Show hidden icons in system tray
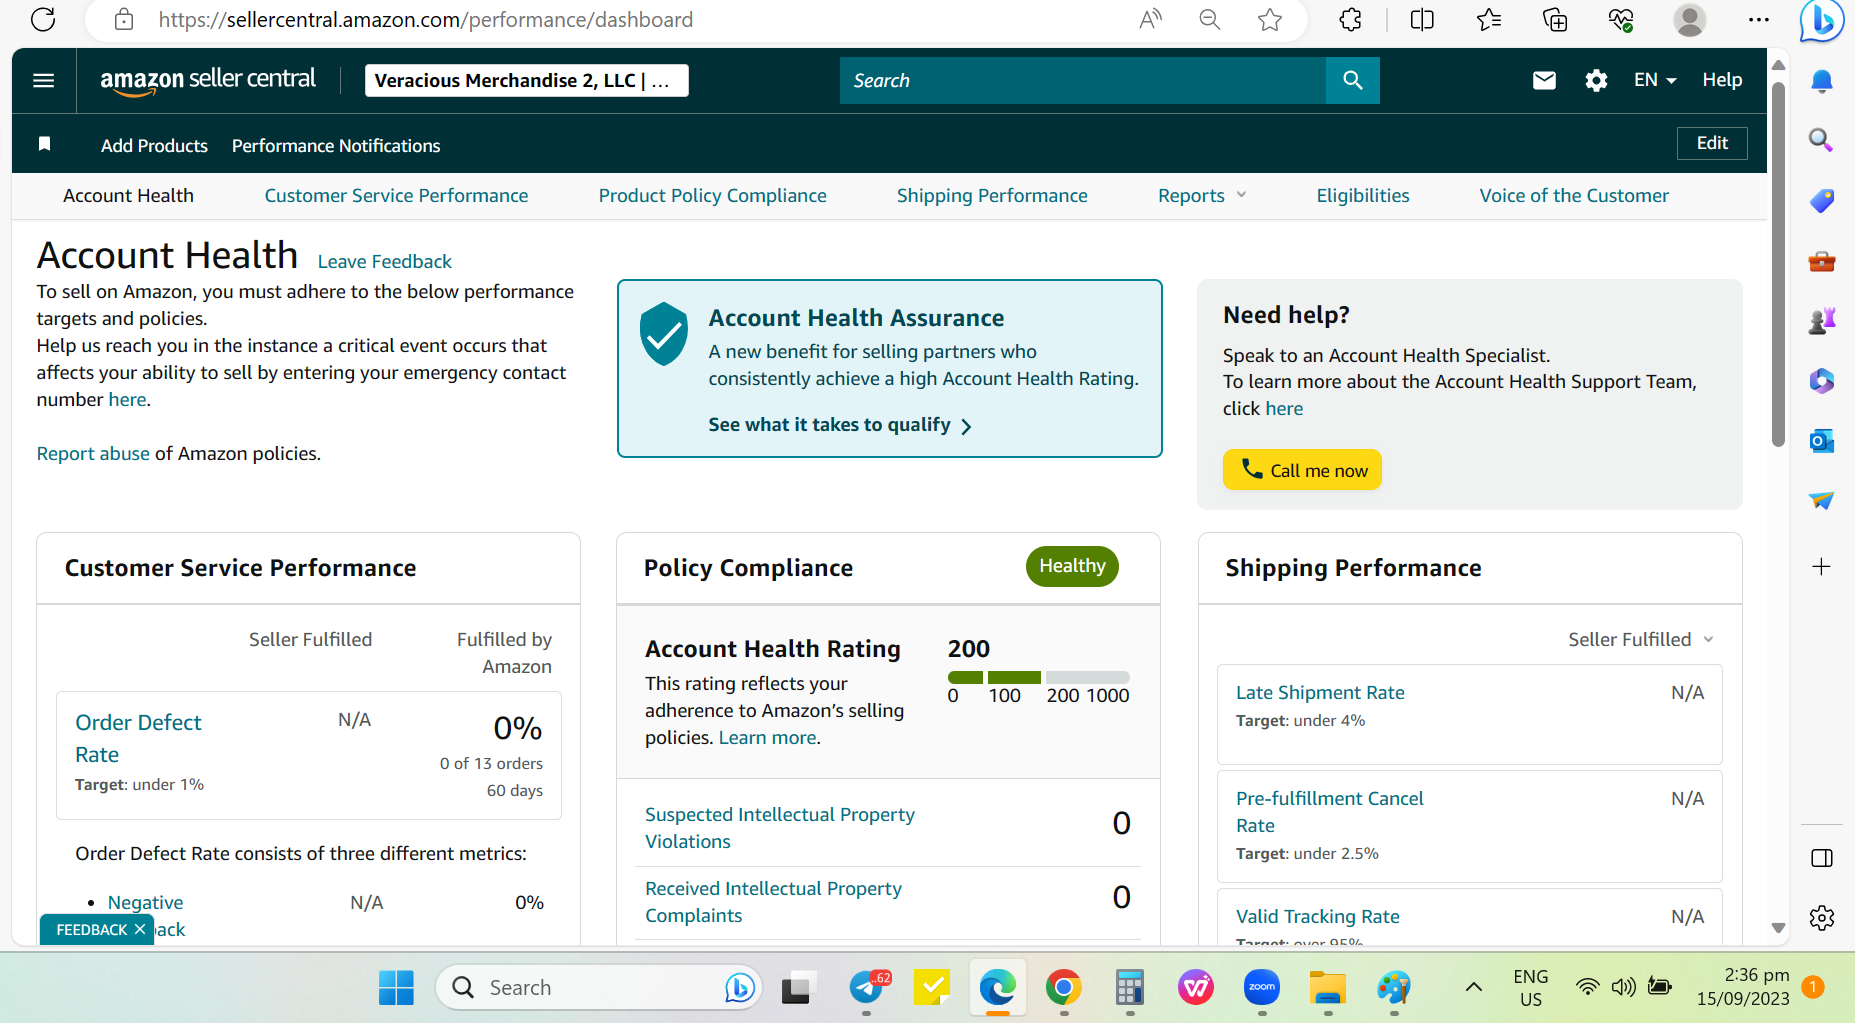This screenshot has height=1023, width=1855. (x=1474, y=988)
